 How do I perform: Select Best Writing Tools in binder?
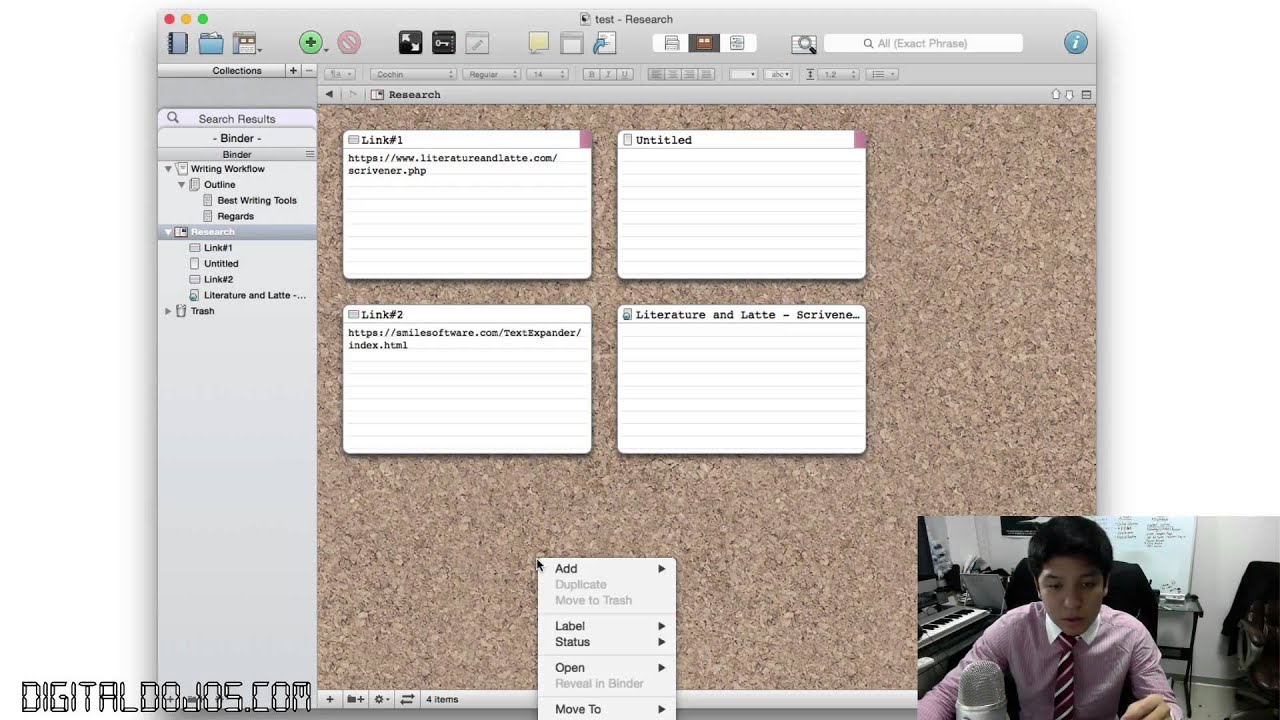256,200
